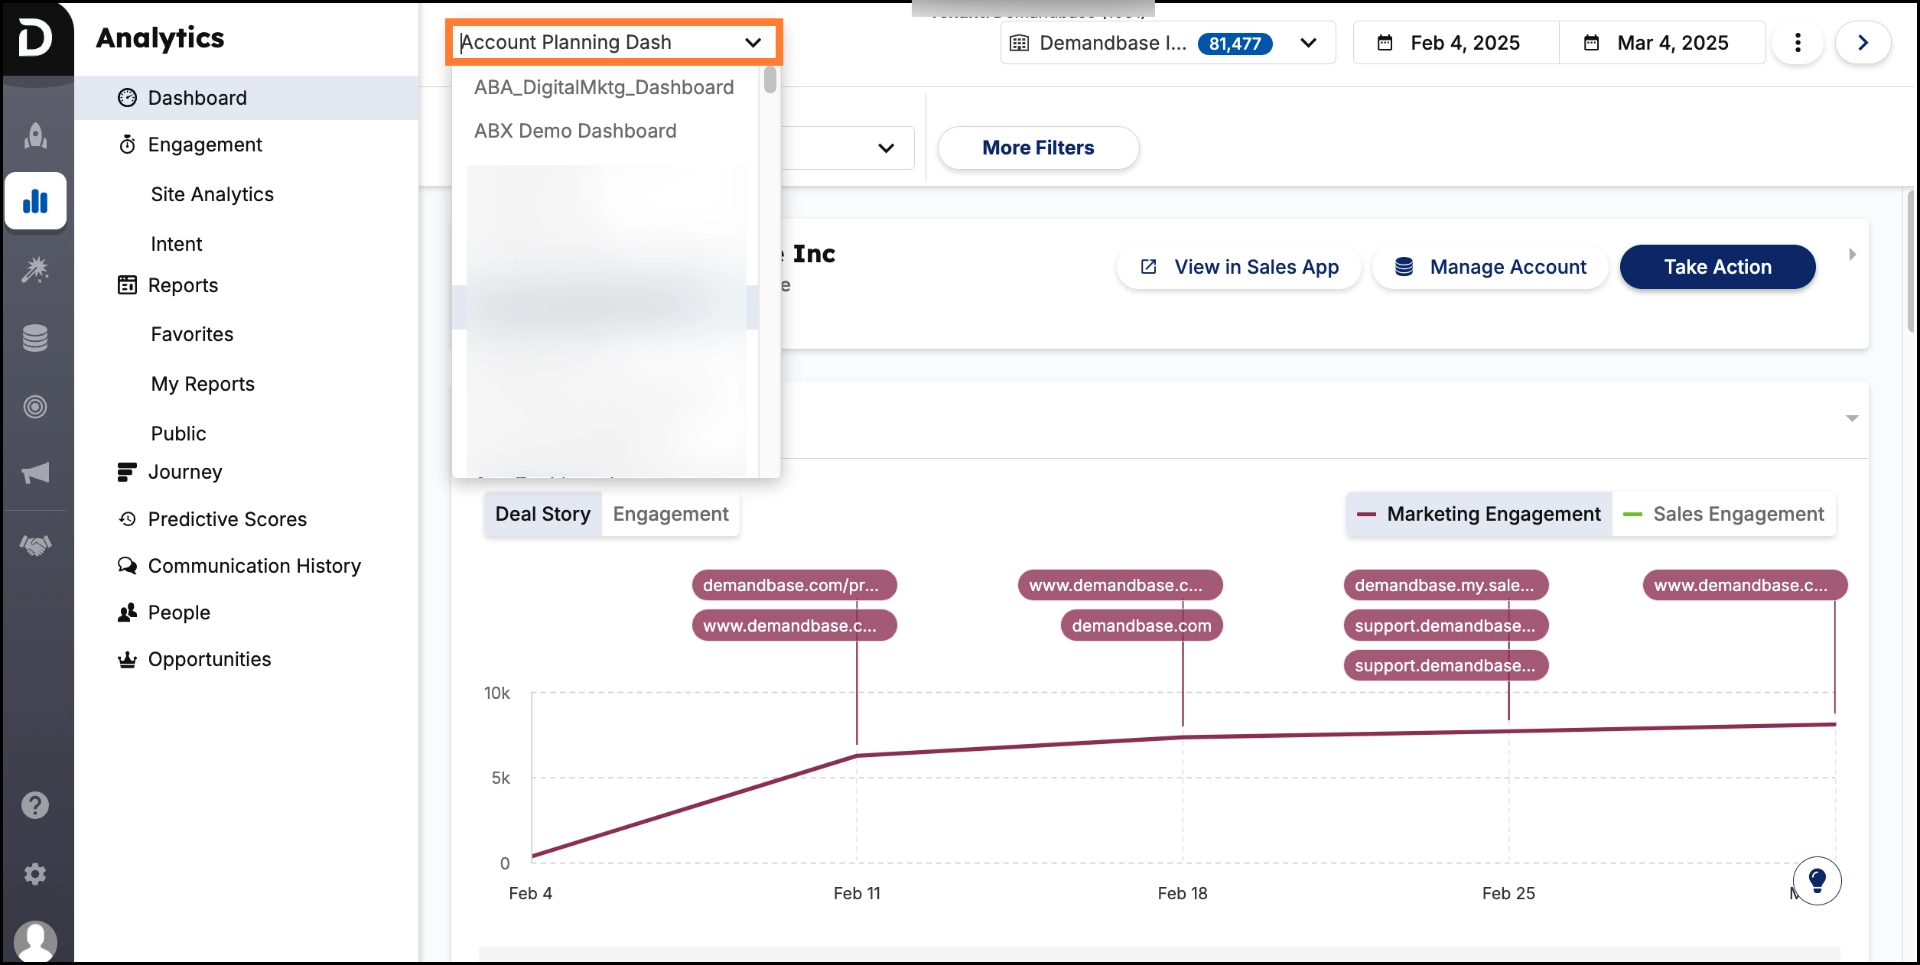Open the Demandbase list dropdown chevron
The height and width of the screenshot is (965, 1920).
click(x=1310, y=43)
